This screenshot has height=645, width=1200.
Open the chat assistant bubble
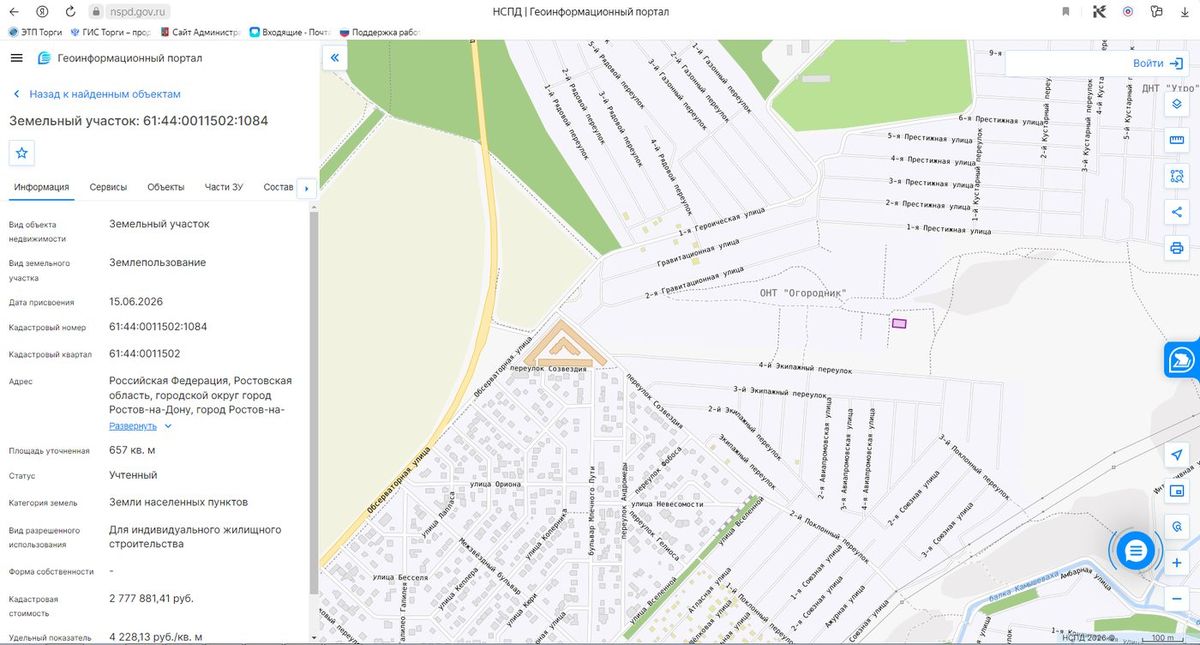click(x=1135, y=550)
